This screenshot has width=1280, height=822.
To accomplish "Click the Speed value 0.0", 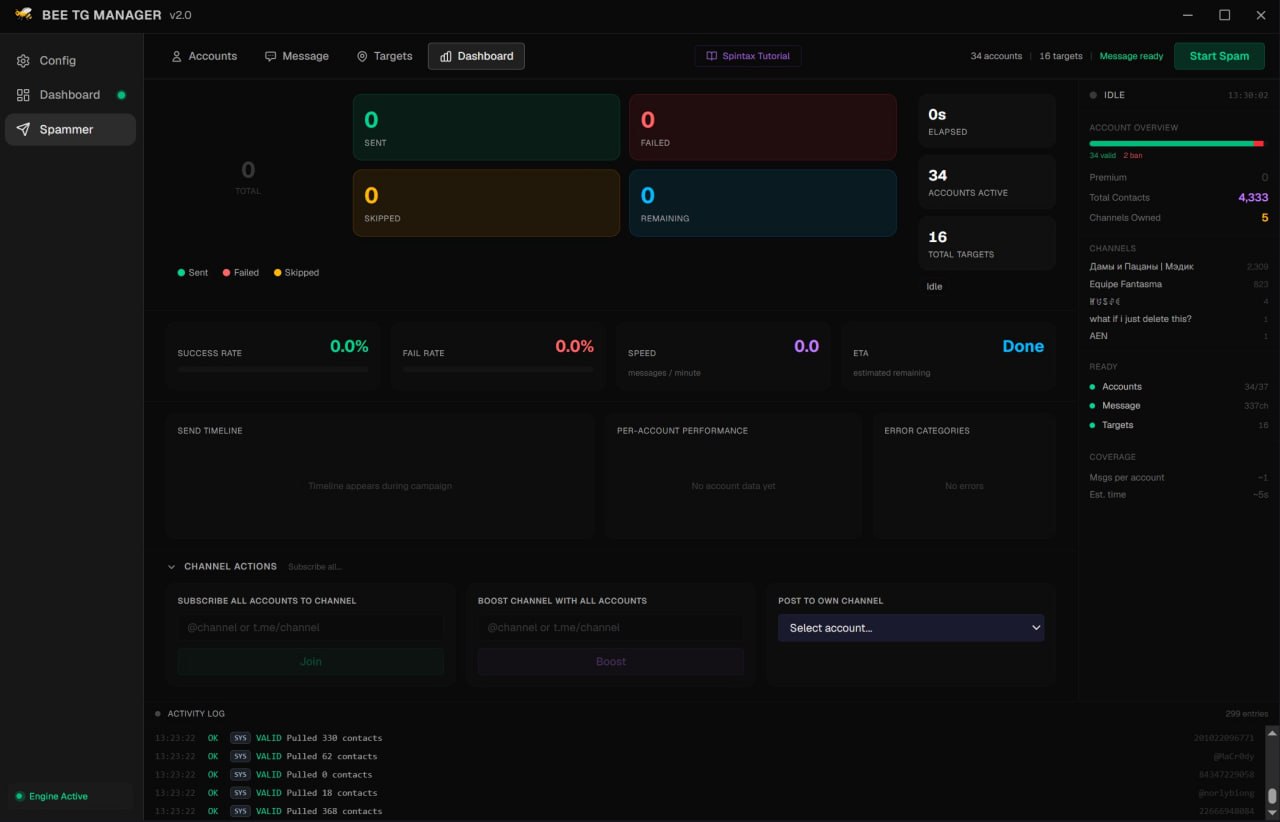I will 806,346.
